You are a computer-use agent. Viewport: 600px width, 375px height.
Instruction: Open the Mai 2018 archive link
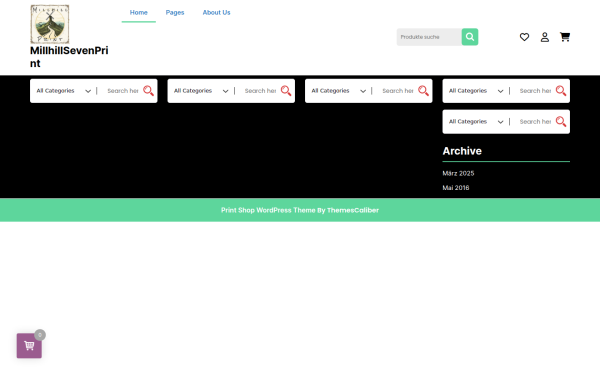click(x=456, y=188)
